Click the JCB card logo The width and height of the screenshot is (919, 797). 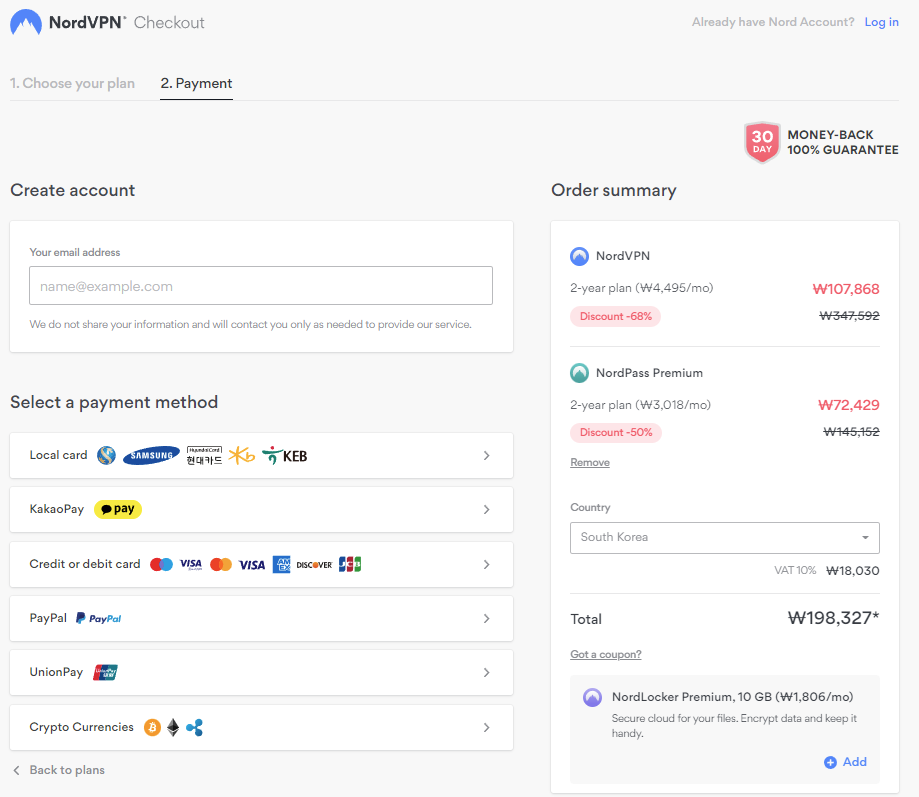point(350,564)
